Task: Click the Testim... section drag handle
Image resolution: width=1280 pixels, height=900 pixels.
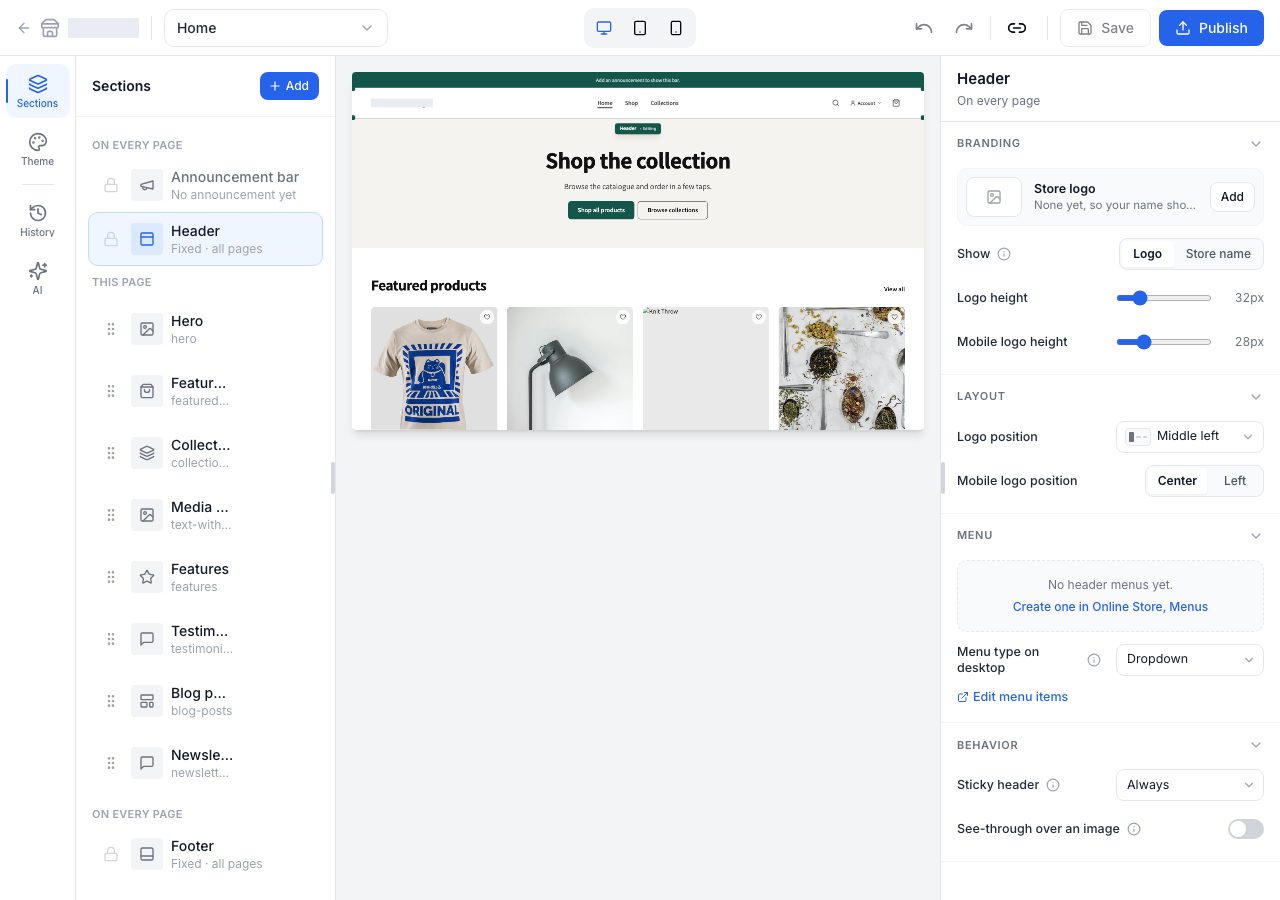Action: [x=111, y=639]
